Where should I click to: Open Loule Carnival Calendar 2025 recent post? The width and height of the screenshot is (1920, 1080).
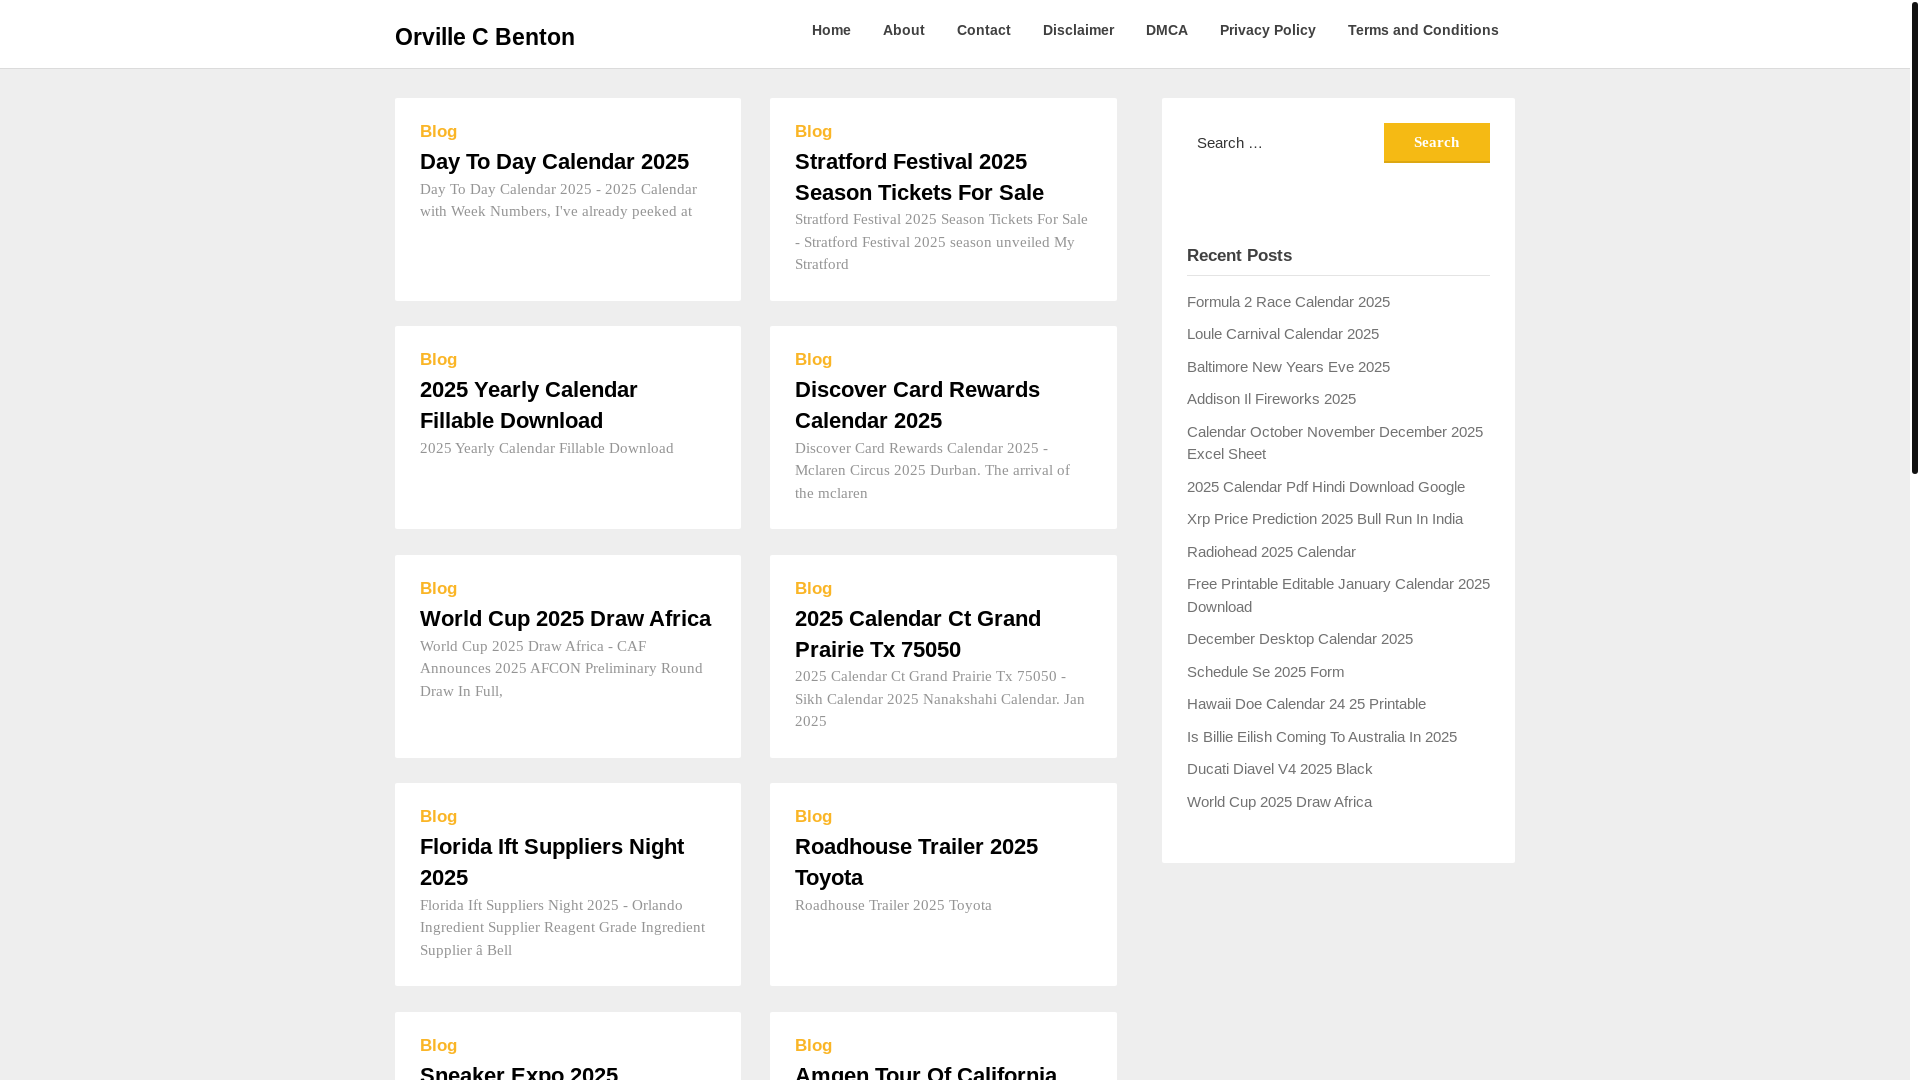(1282, 334)
